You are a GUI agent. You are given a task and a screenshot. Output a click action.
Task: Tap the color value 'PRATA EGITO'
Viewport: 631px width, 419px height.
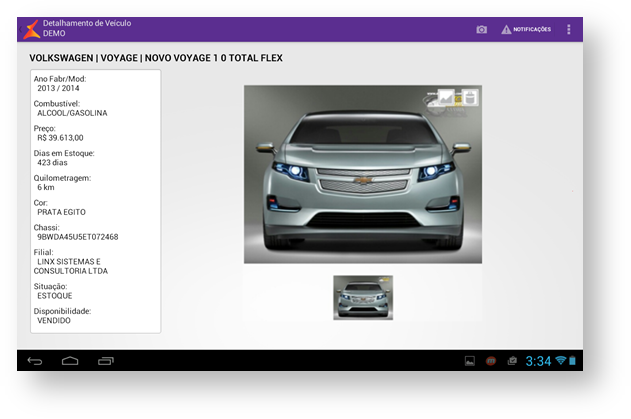pyautogui.click(x=61, y=212)
